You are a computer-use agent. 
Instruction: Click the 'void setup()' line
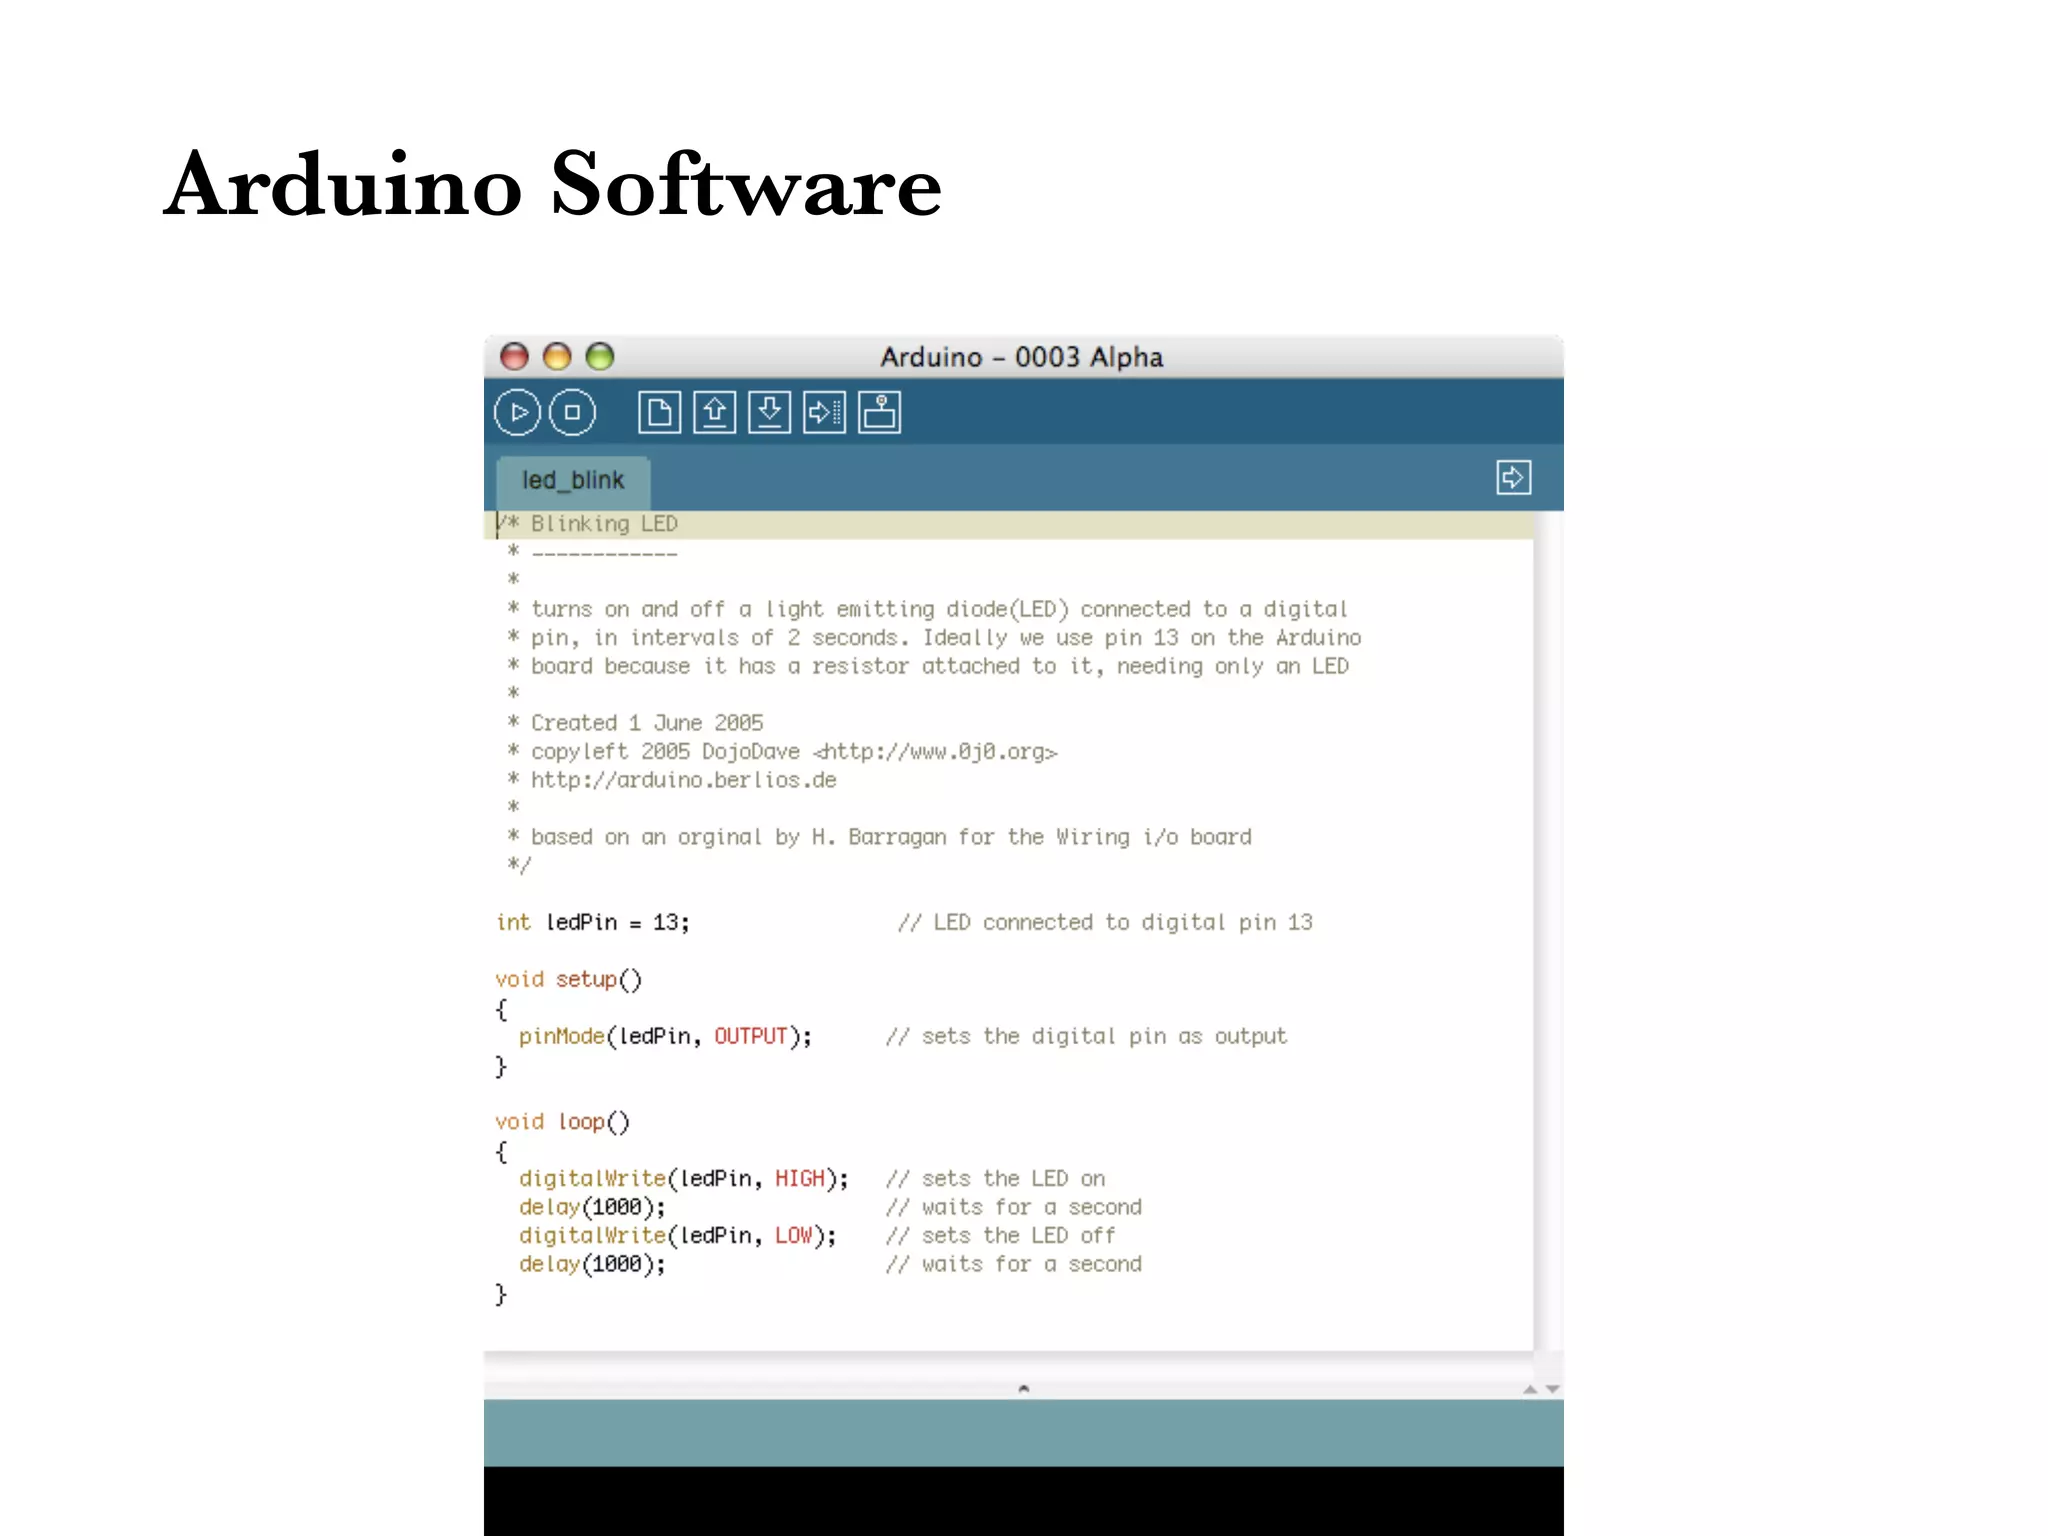[x=569, y=980]
